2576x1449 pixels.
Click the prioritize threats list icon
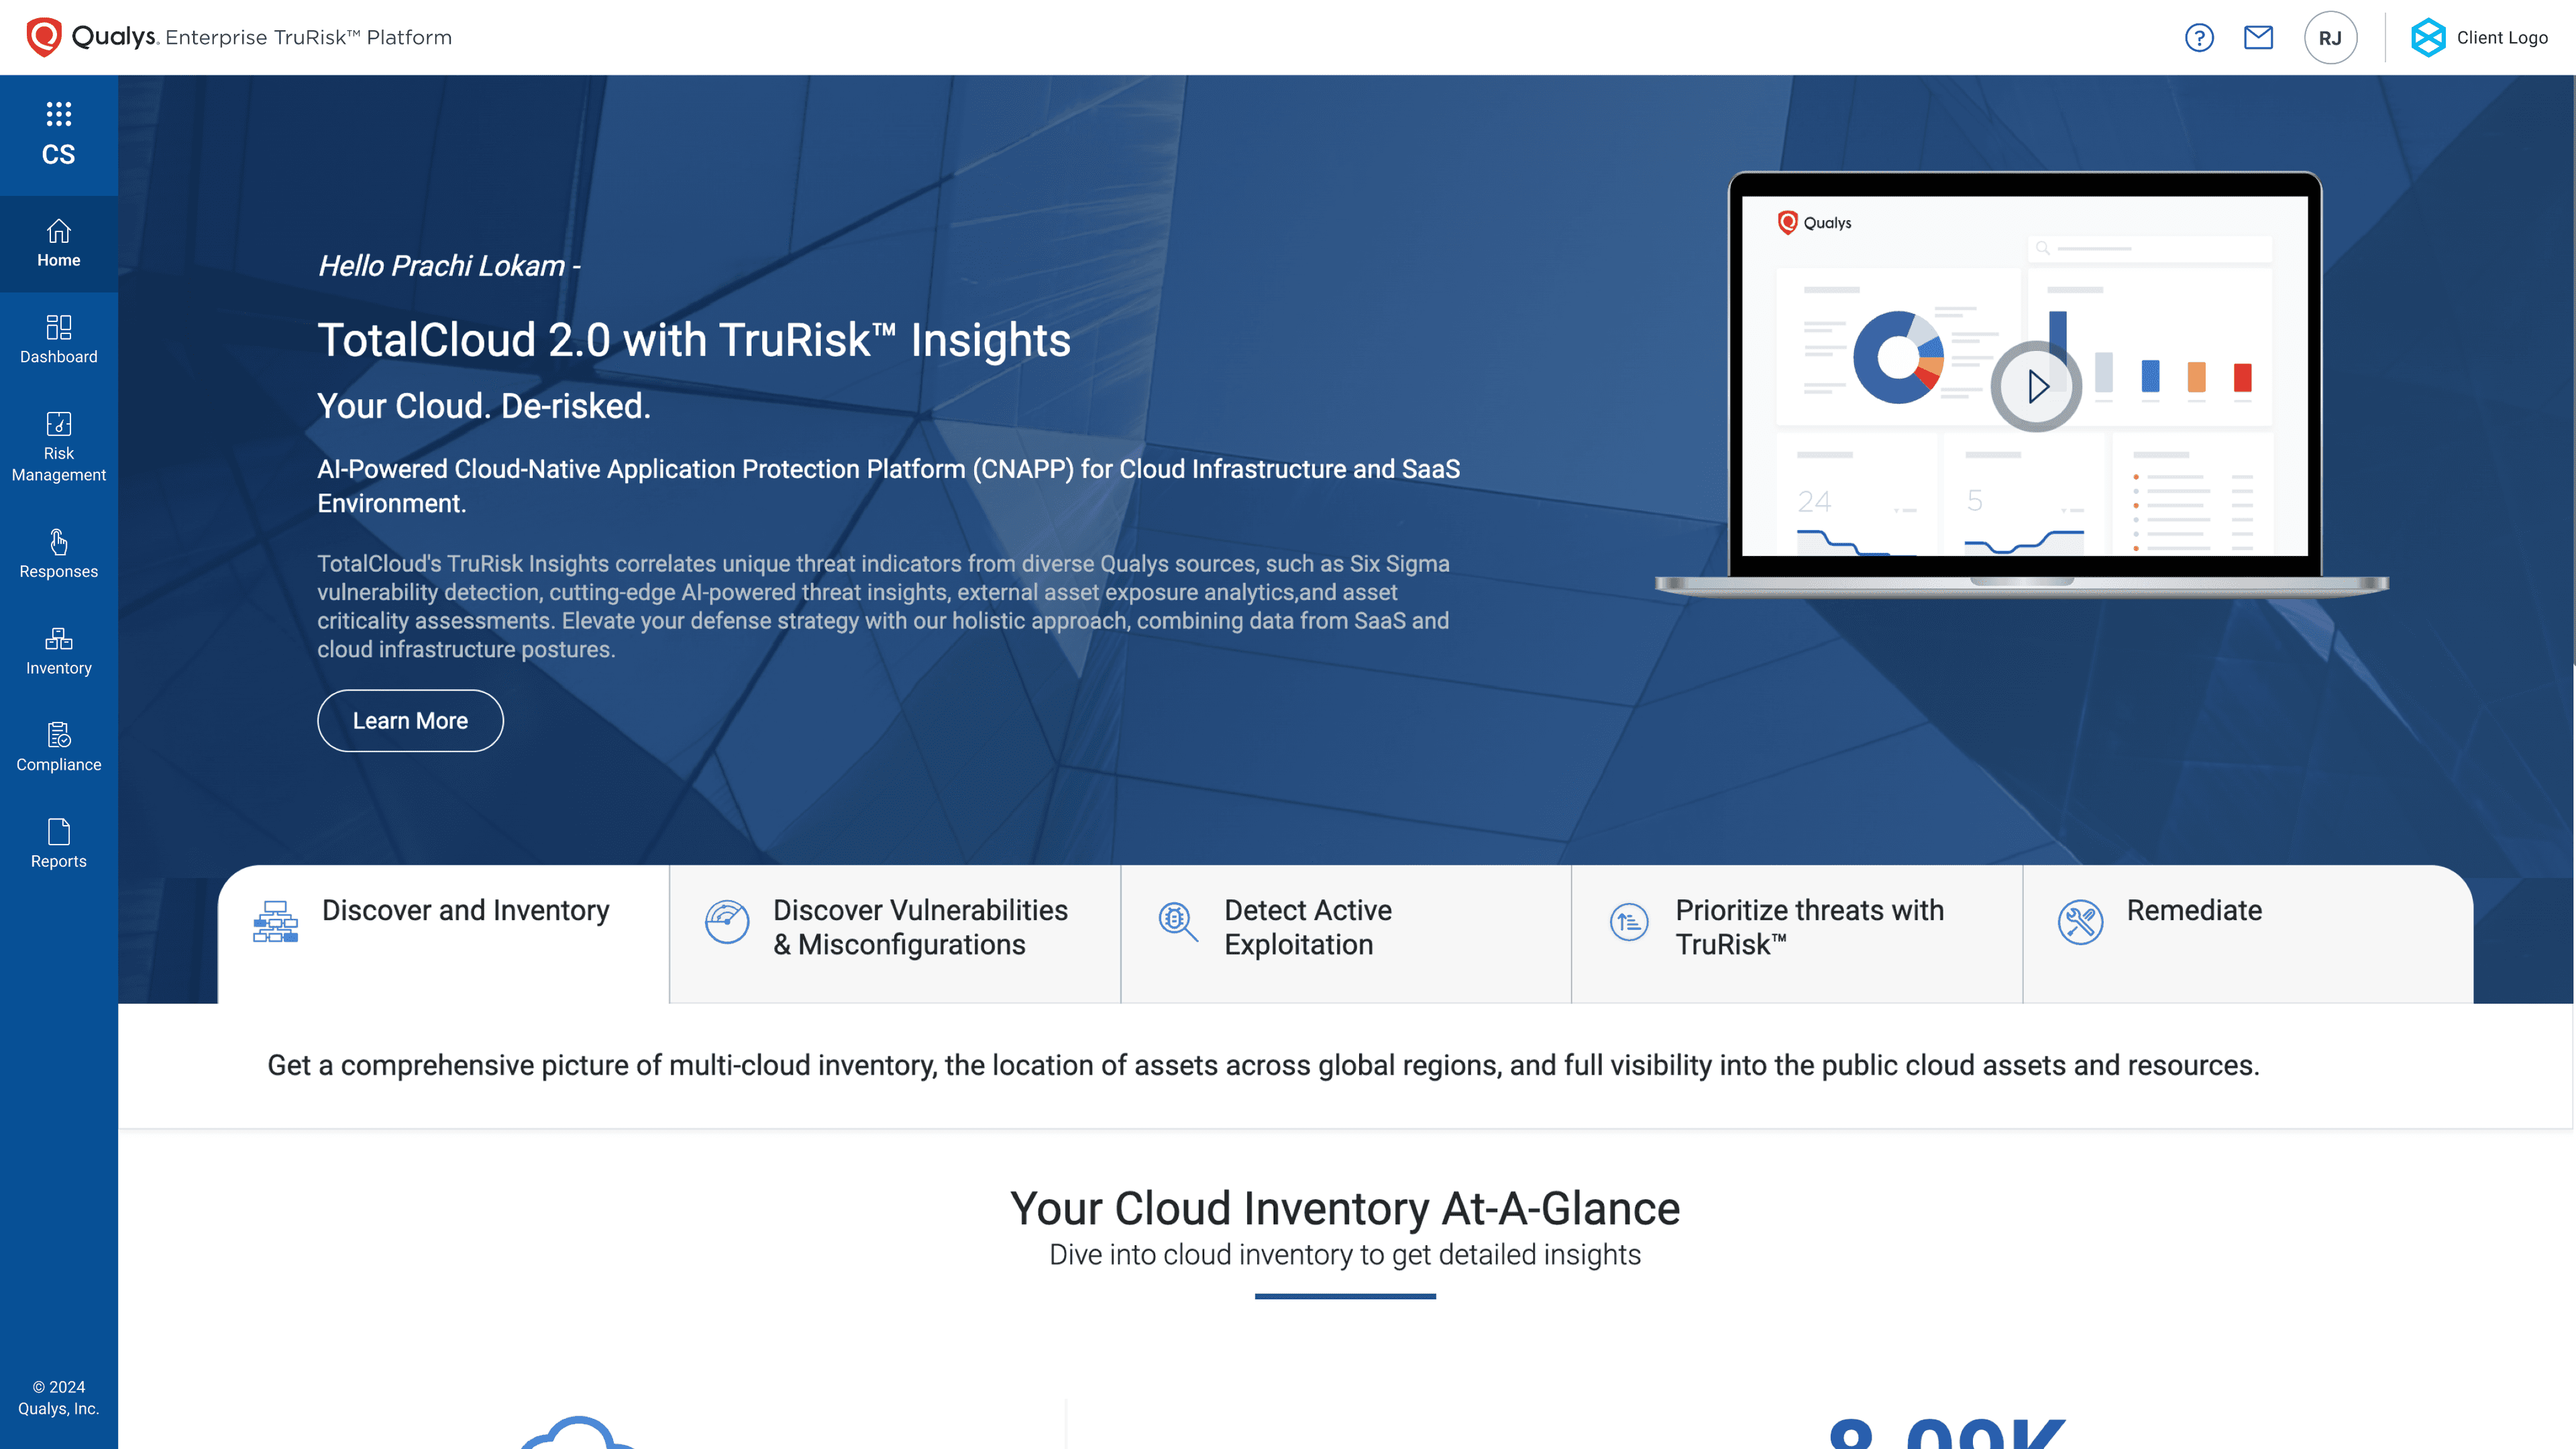[1629, 921]
